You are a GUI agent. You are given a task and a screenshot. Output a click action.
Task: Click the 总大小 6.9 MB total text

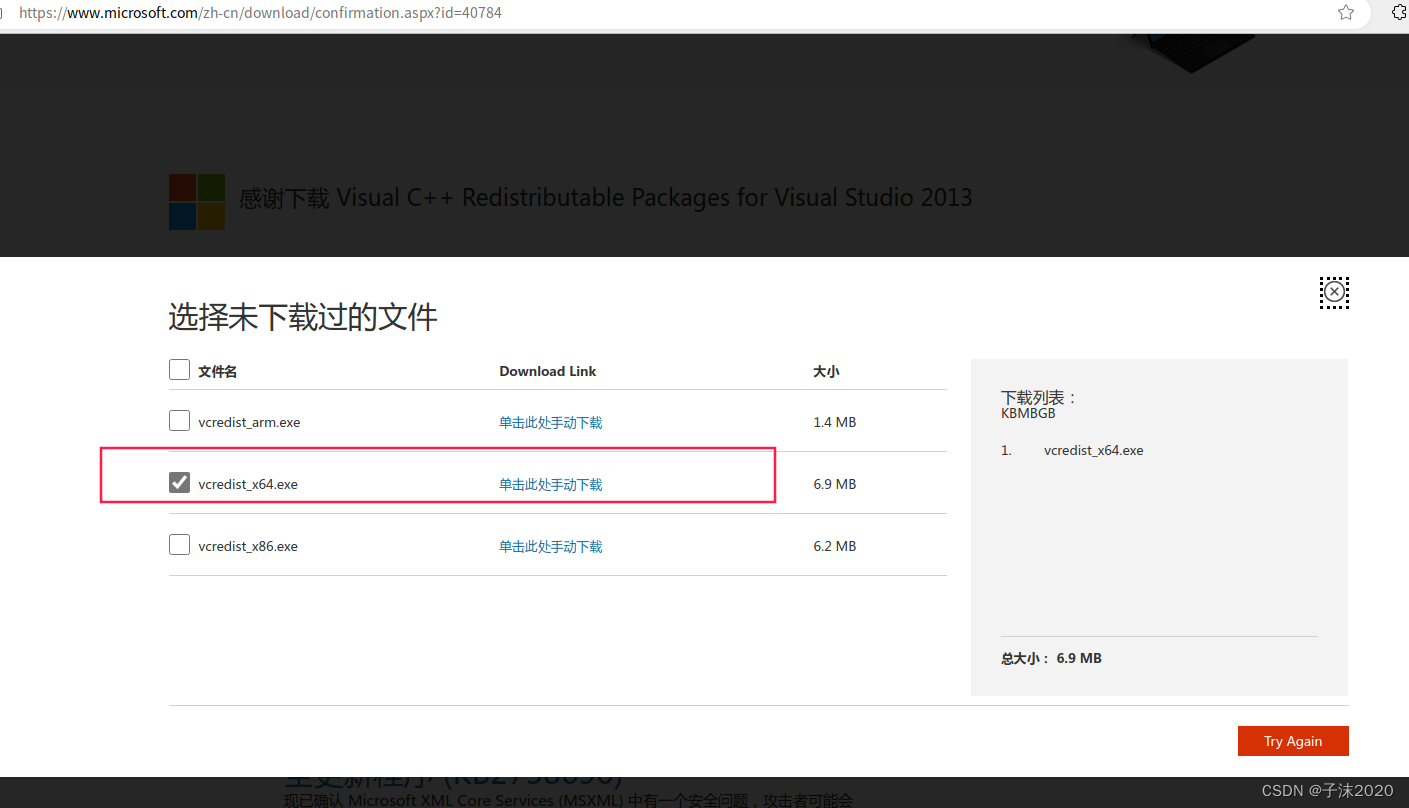pos(1051,659)
